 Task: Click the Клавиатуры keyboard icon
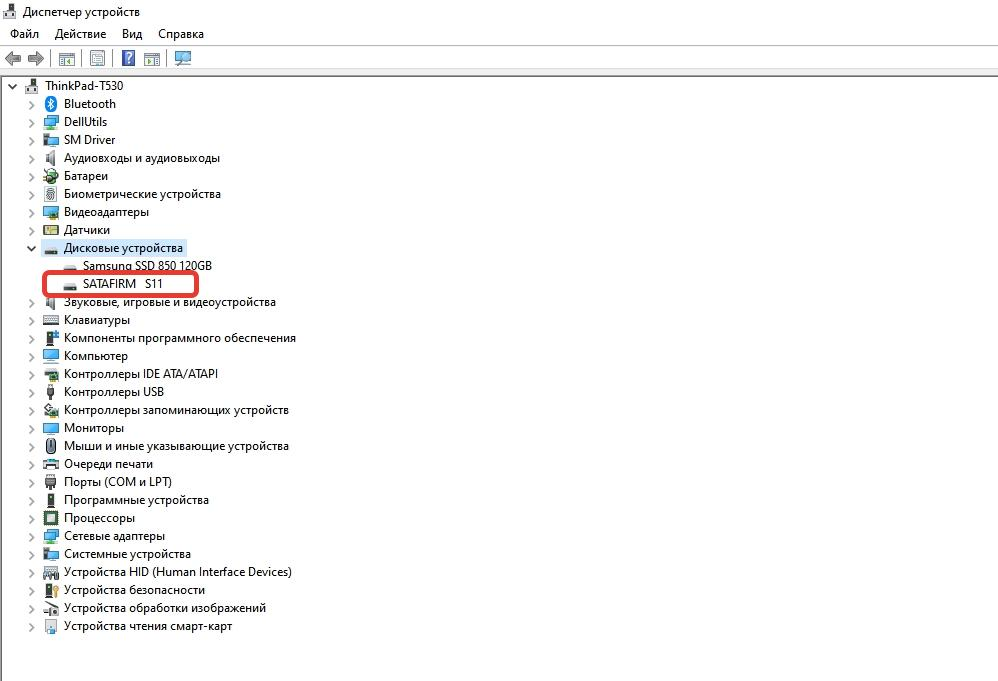[51, 320]
